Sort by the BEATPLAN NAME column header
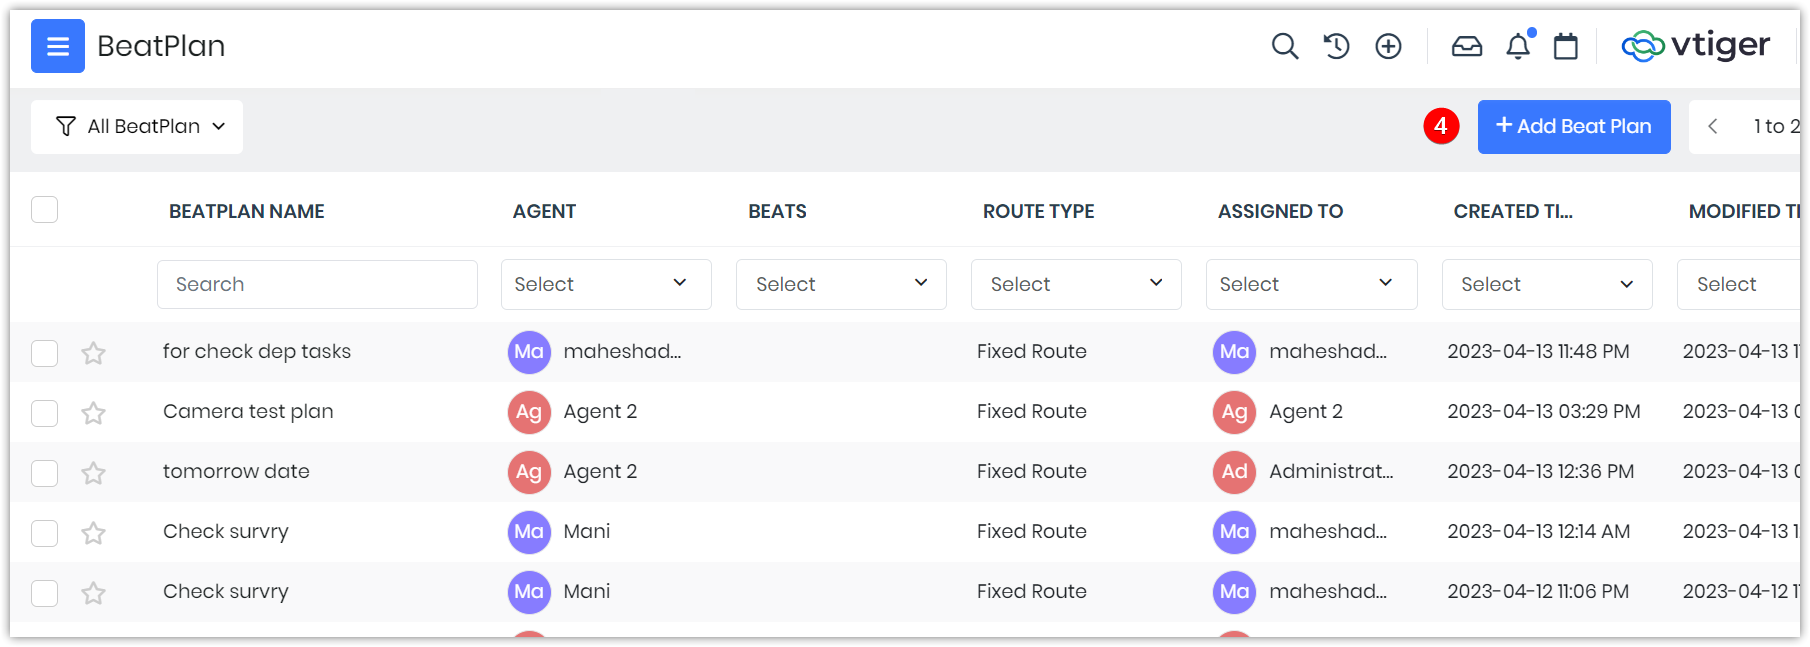1810x647 pixels. pyautogui.click(x=247, y=211)
